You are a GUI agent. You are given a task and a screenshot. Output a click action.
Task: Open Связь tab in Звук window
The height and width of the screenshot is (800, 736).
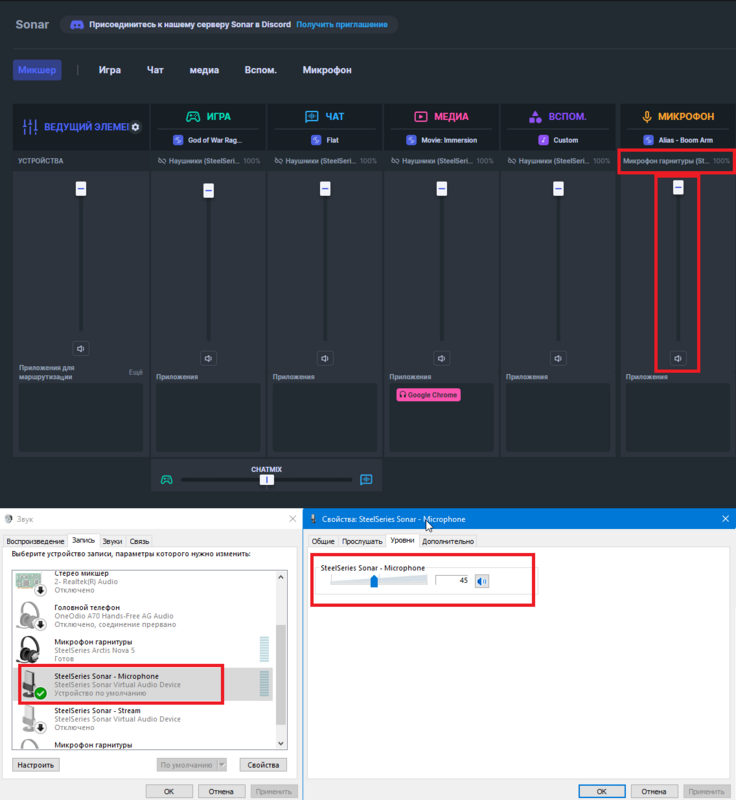139,541
